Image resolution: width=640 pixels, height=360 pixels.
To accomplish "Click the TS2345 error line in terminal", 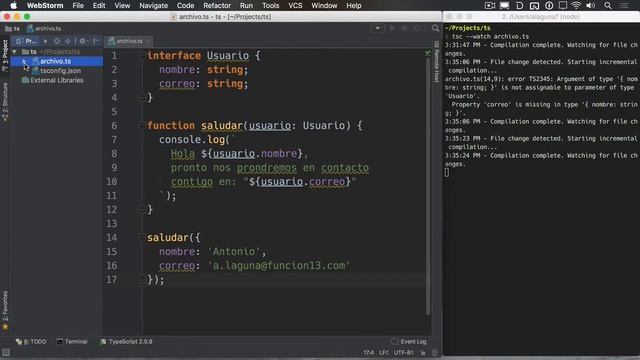I will pos(541,88).
